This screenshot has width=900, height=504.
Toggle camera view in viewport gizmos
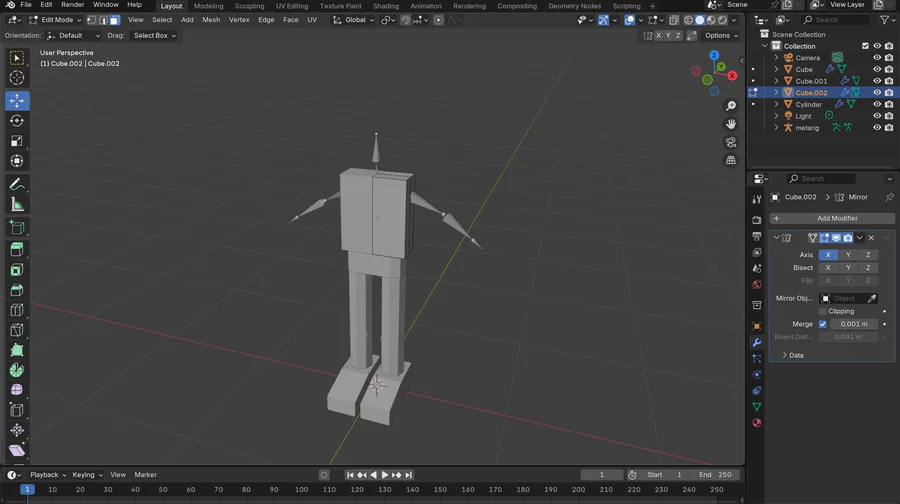click(731, 142)
